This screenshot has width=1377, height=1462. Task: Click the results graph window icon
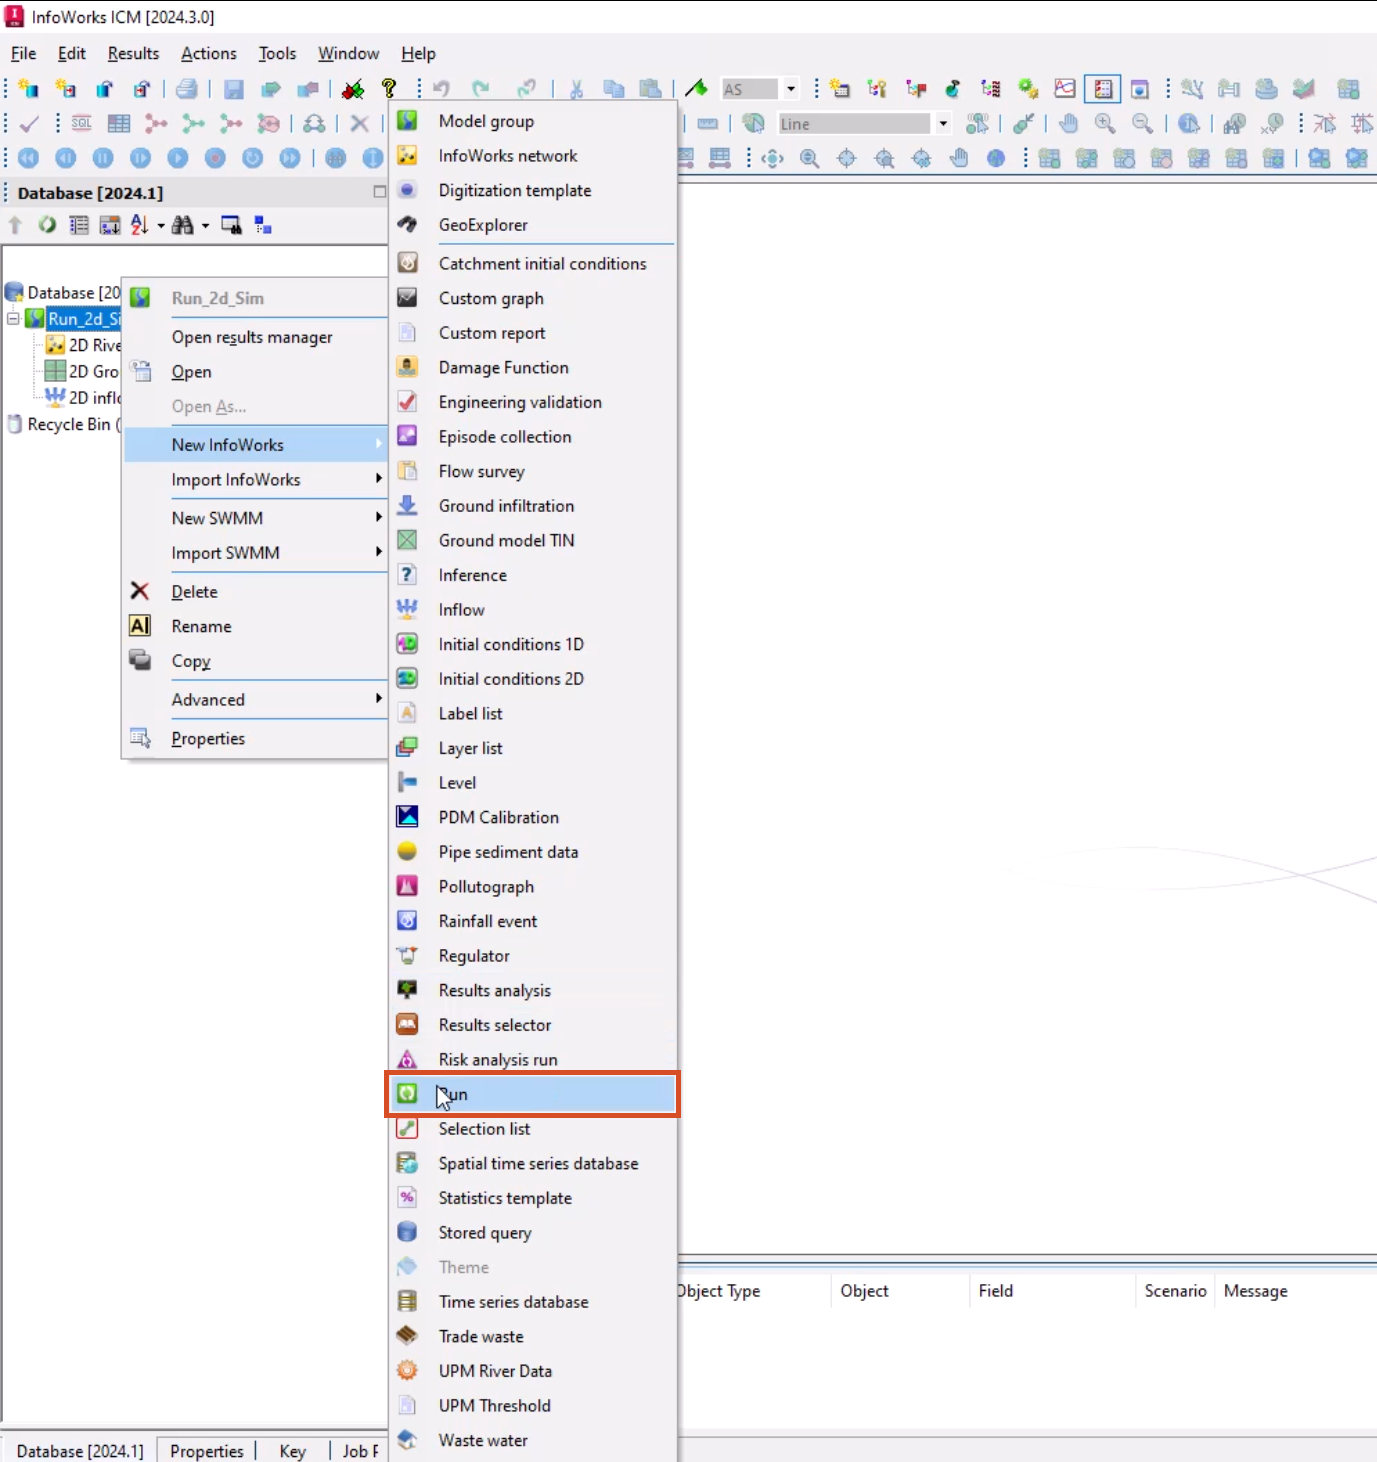coord(1065,89)
